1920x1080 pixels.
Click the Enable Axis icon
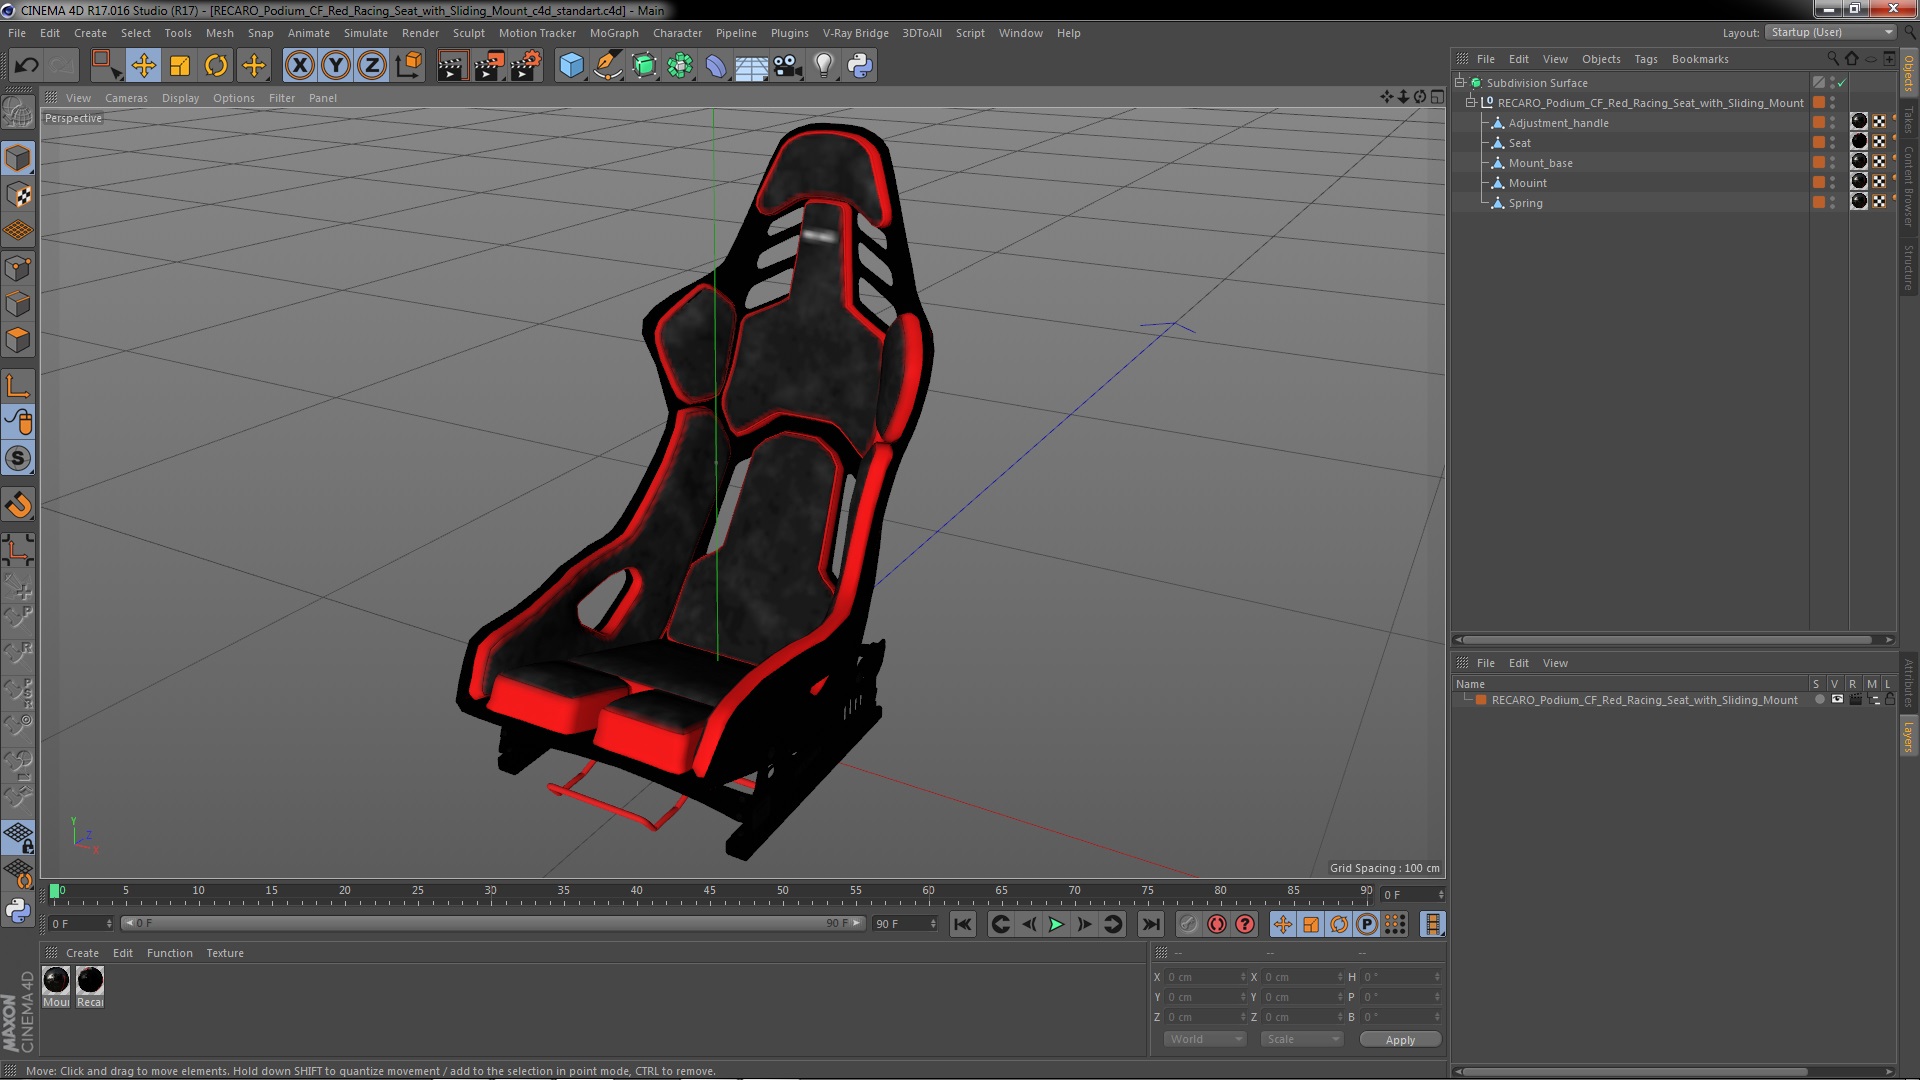(x=18, y=386)
